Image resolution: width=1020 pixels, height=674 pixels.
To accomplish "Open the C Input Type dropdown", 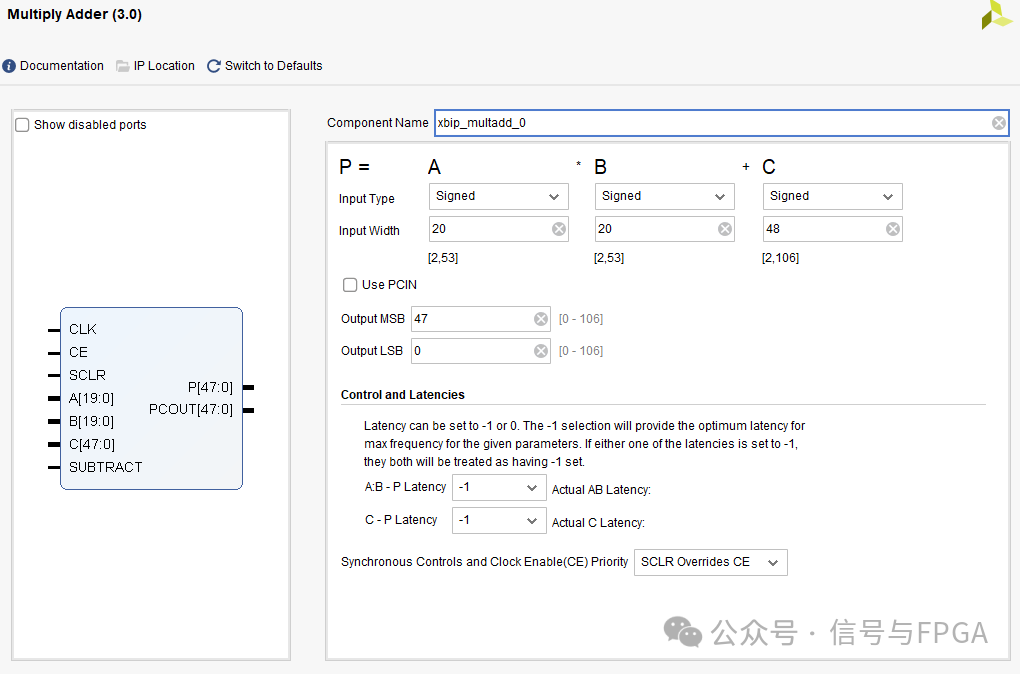I will [x=832, y=196].
